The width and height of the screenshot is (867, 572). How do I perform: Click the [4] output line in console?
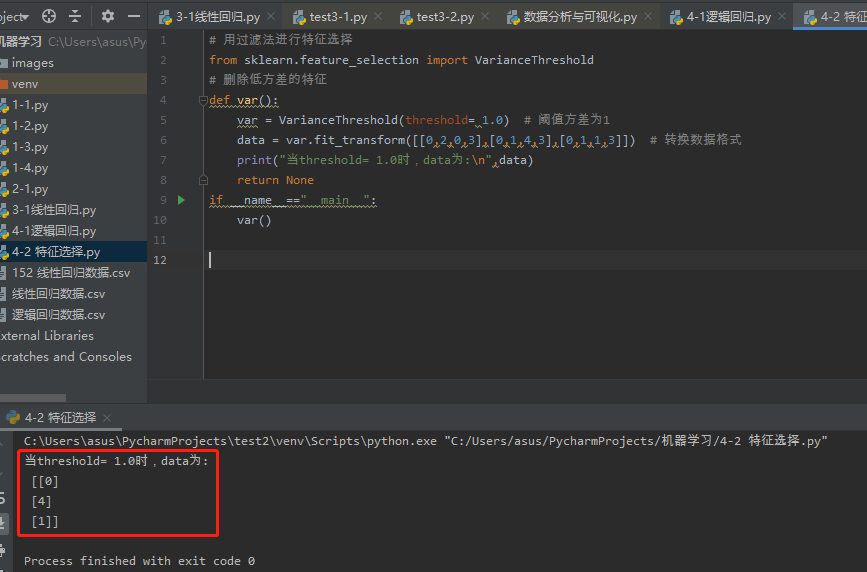click(x=41, y=502)
